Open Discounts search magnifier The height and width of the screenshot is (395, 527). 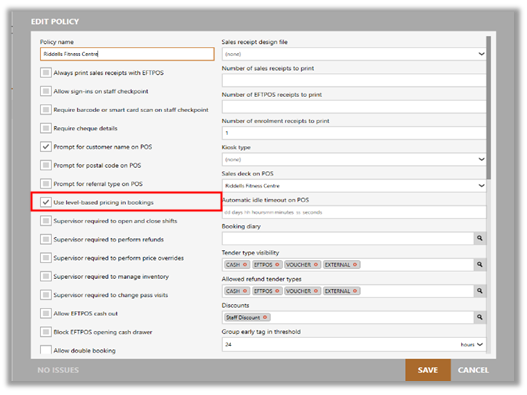pos(480,317)
